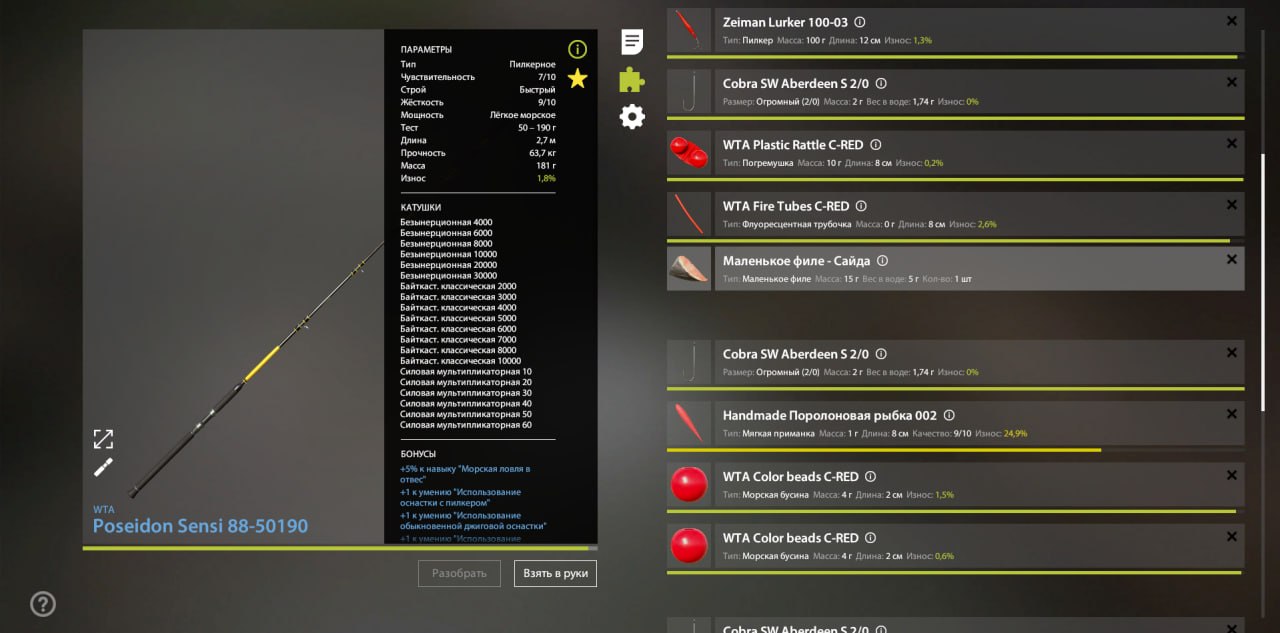Click the ПАРАМЕТРЫ section heading

pos(426,49)
